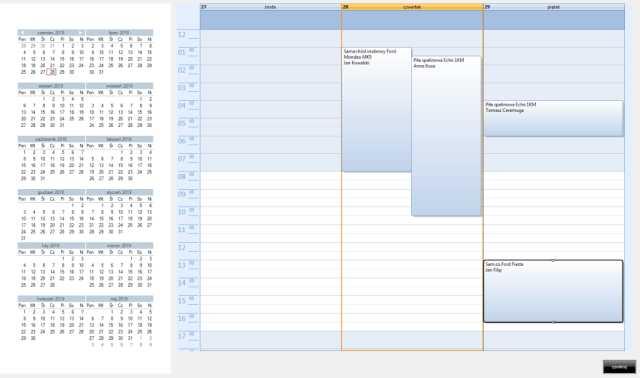Open the sierpień 2018 month header
Image resolution: width=640 pixels, height=378 pixels.
tap(51, 86)
